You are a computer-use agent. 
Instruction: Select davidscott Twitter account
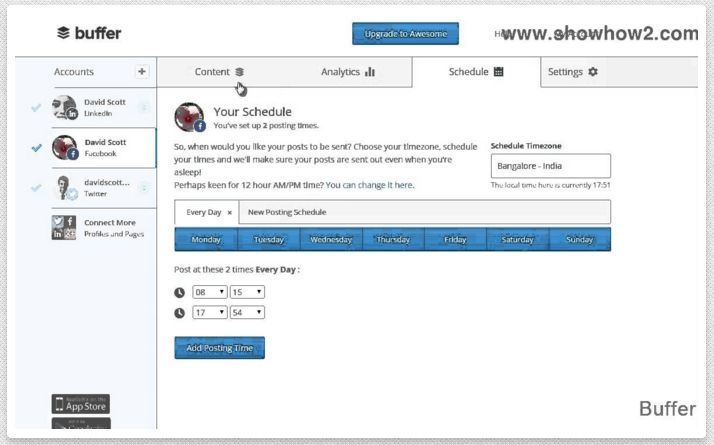[x=104, y=188]
